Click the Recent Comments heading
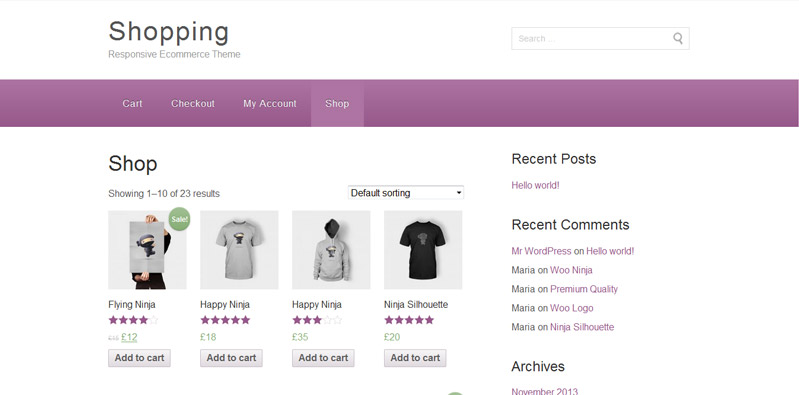 (x=570, y=225)
